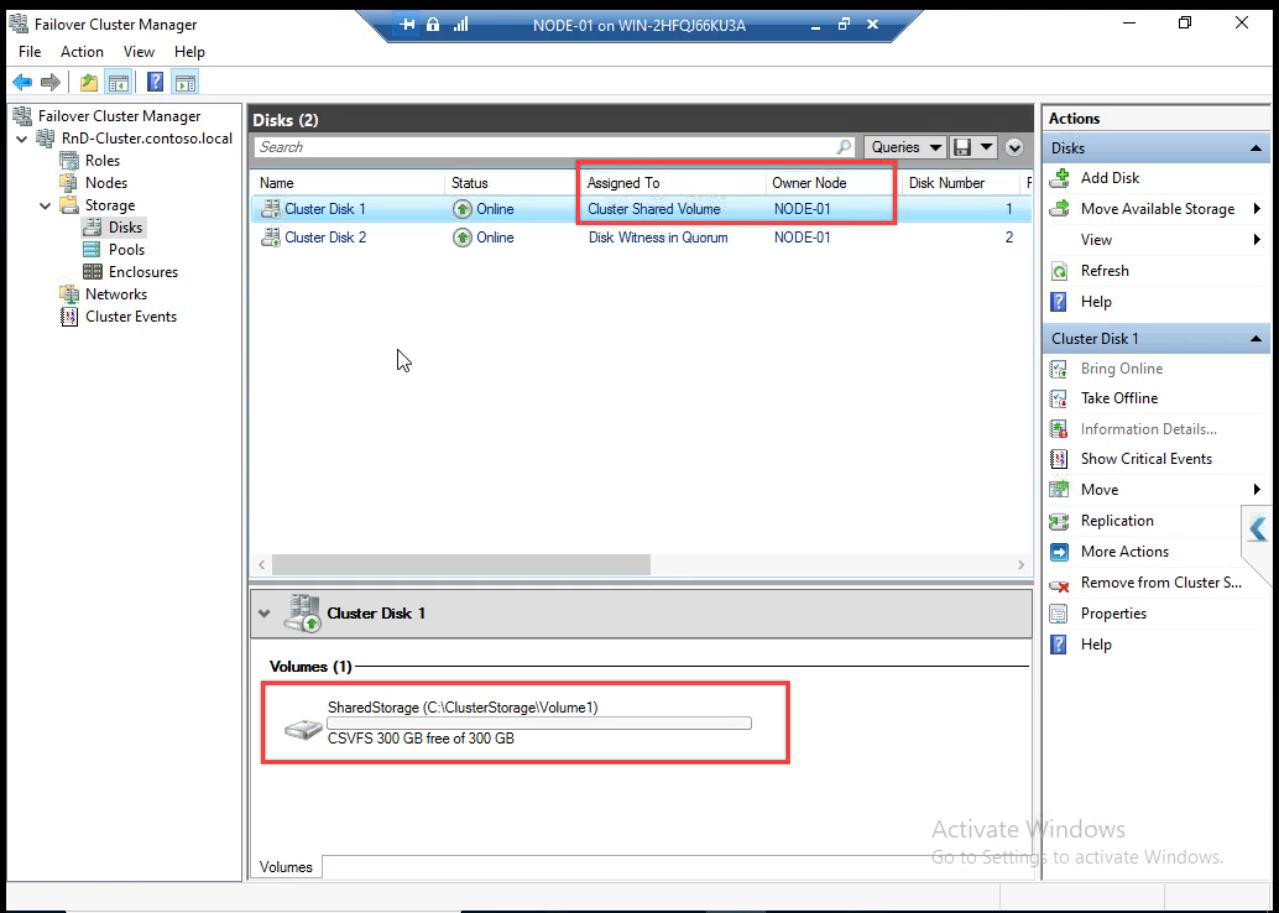1279x913 pixels.
Task: Open the Action menu
Action: tap(82, 52)
